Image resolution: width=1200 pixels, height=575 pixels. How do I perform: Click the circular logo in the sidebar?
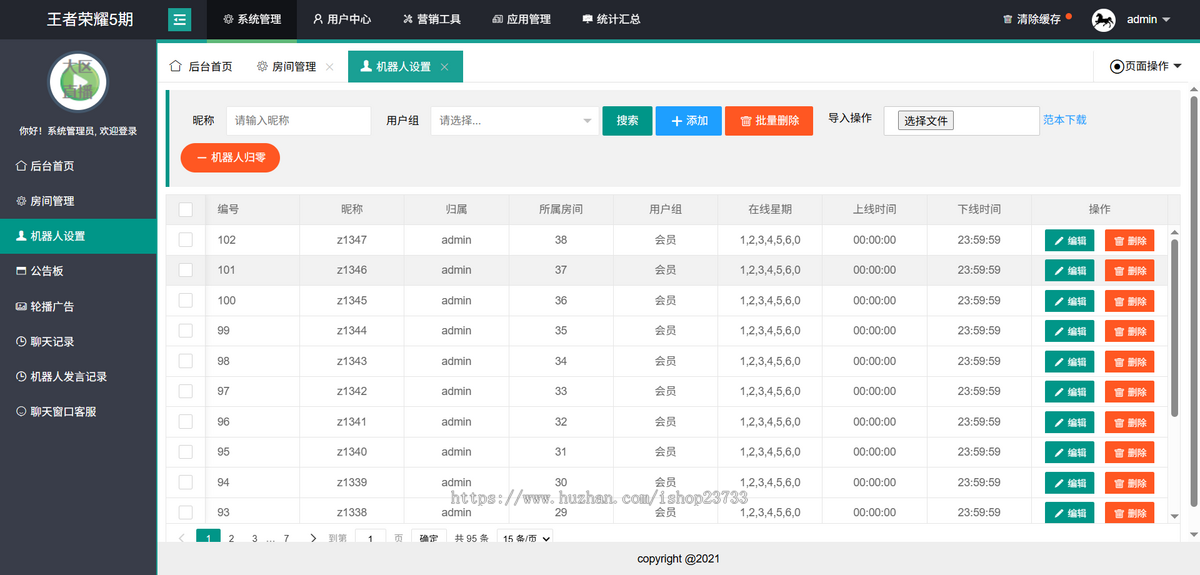[x=78, y=82]
